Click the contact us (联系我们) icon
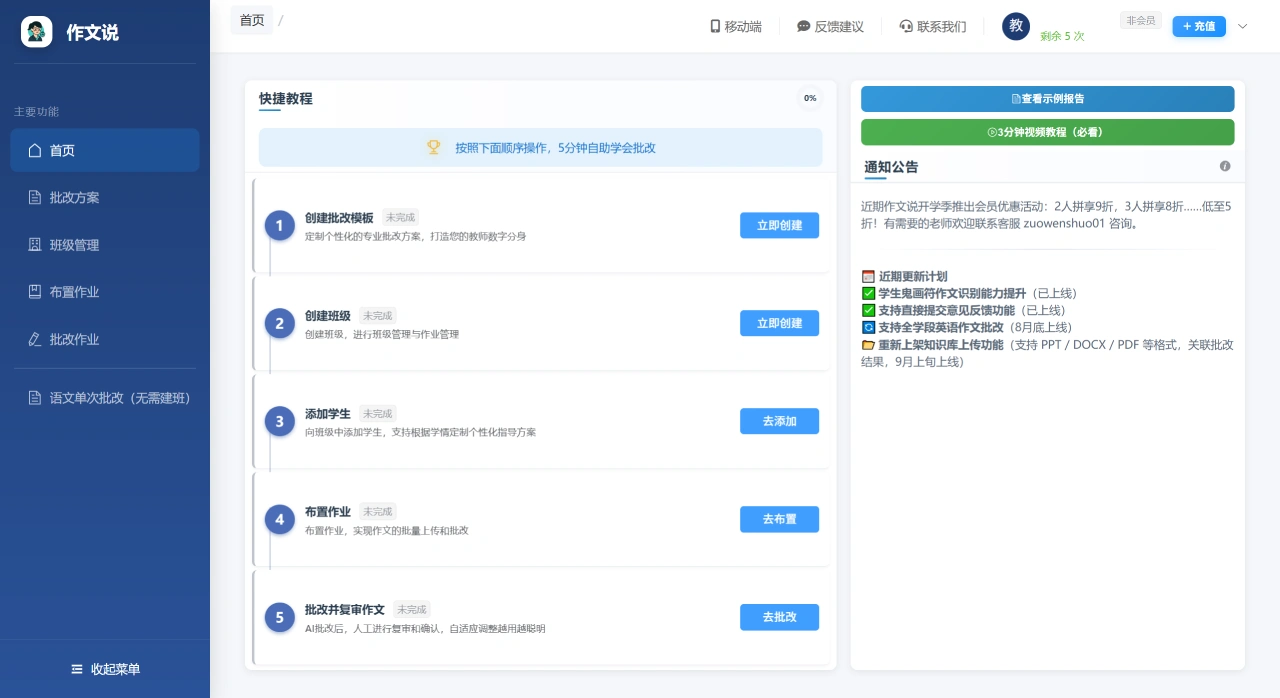Image resolution: width=1280 pixels, height=698 pixels. coord(906,26)
